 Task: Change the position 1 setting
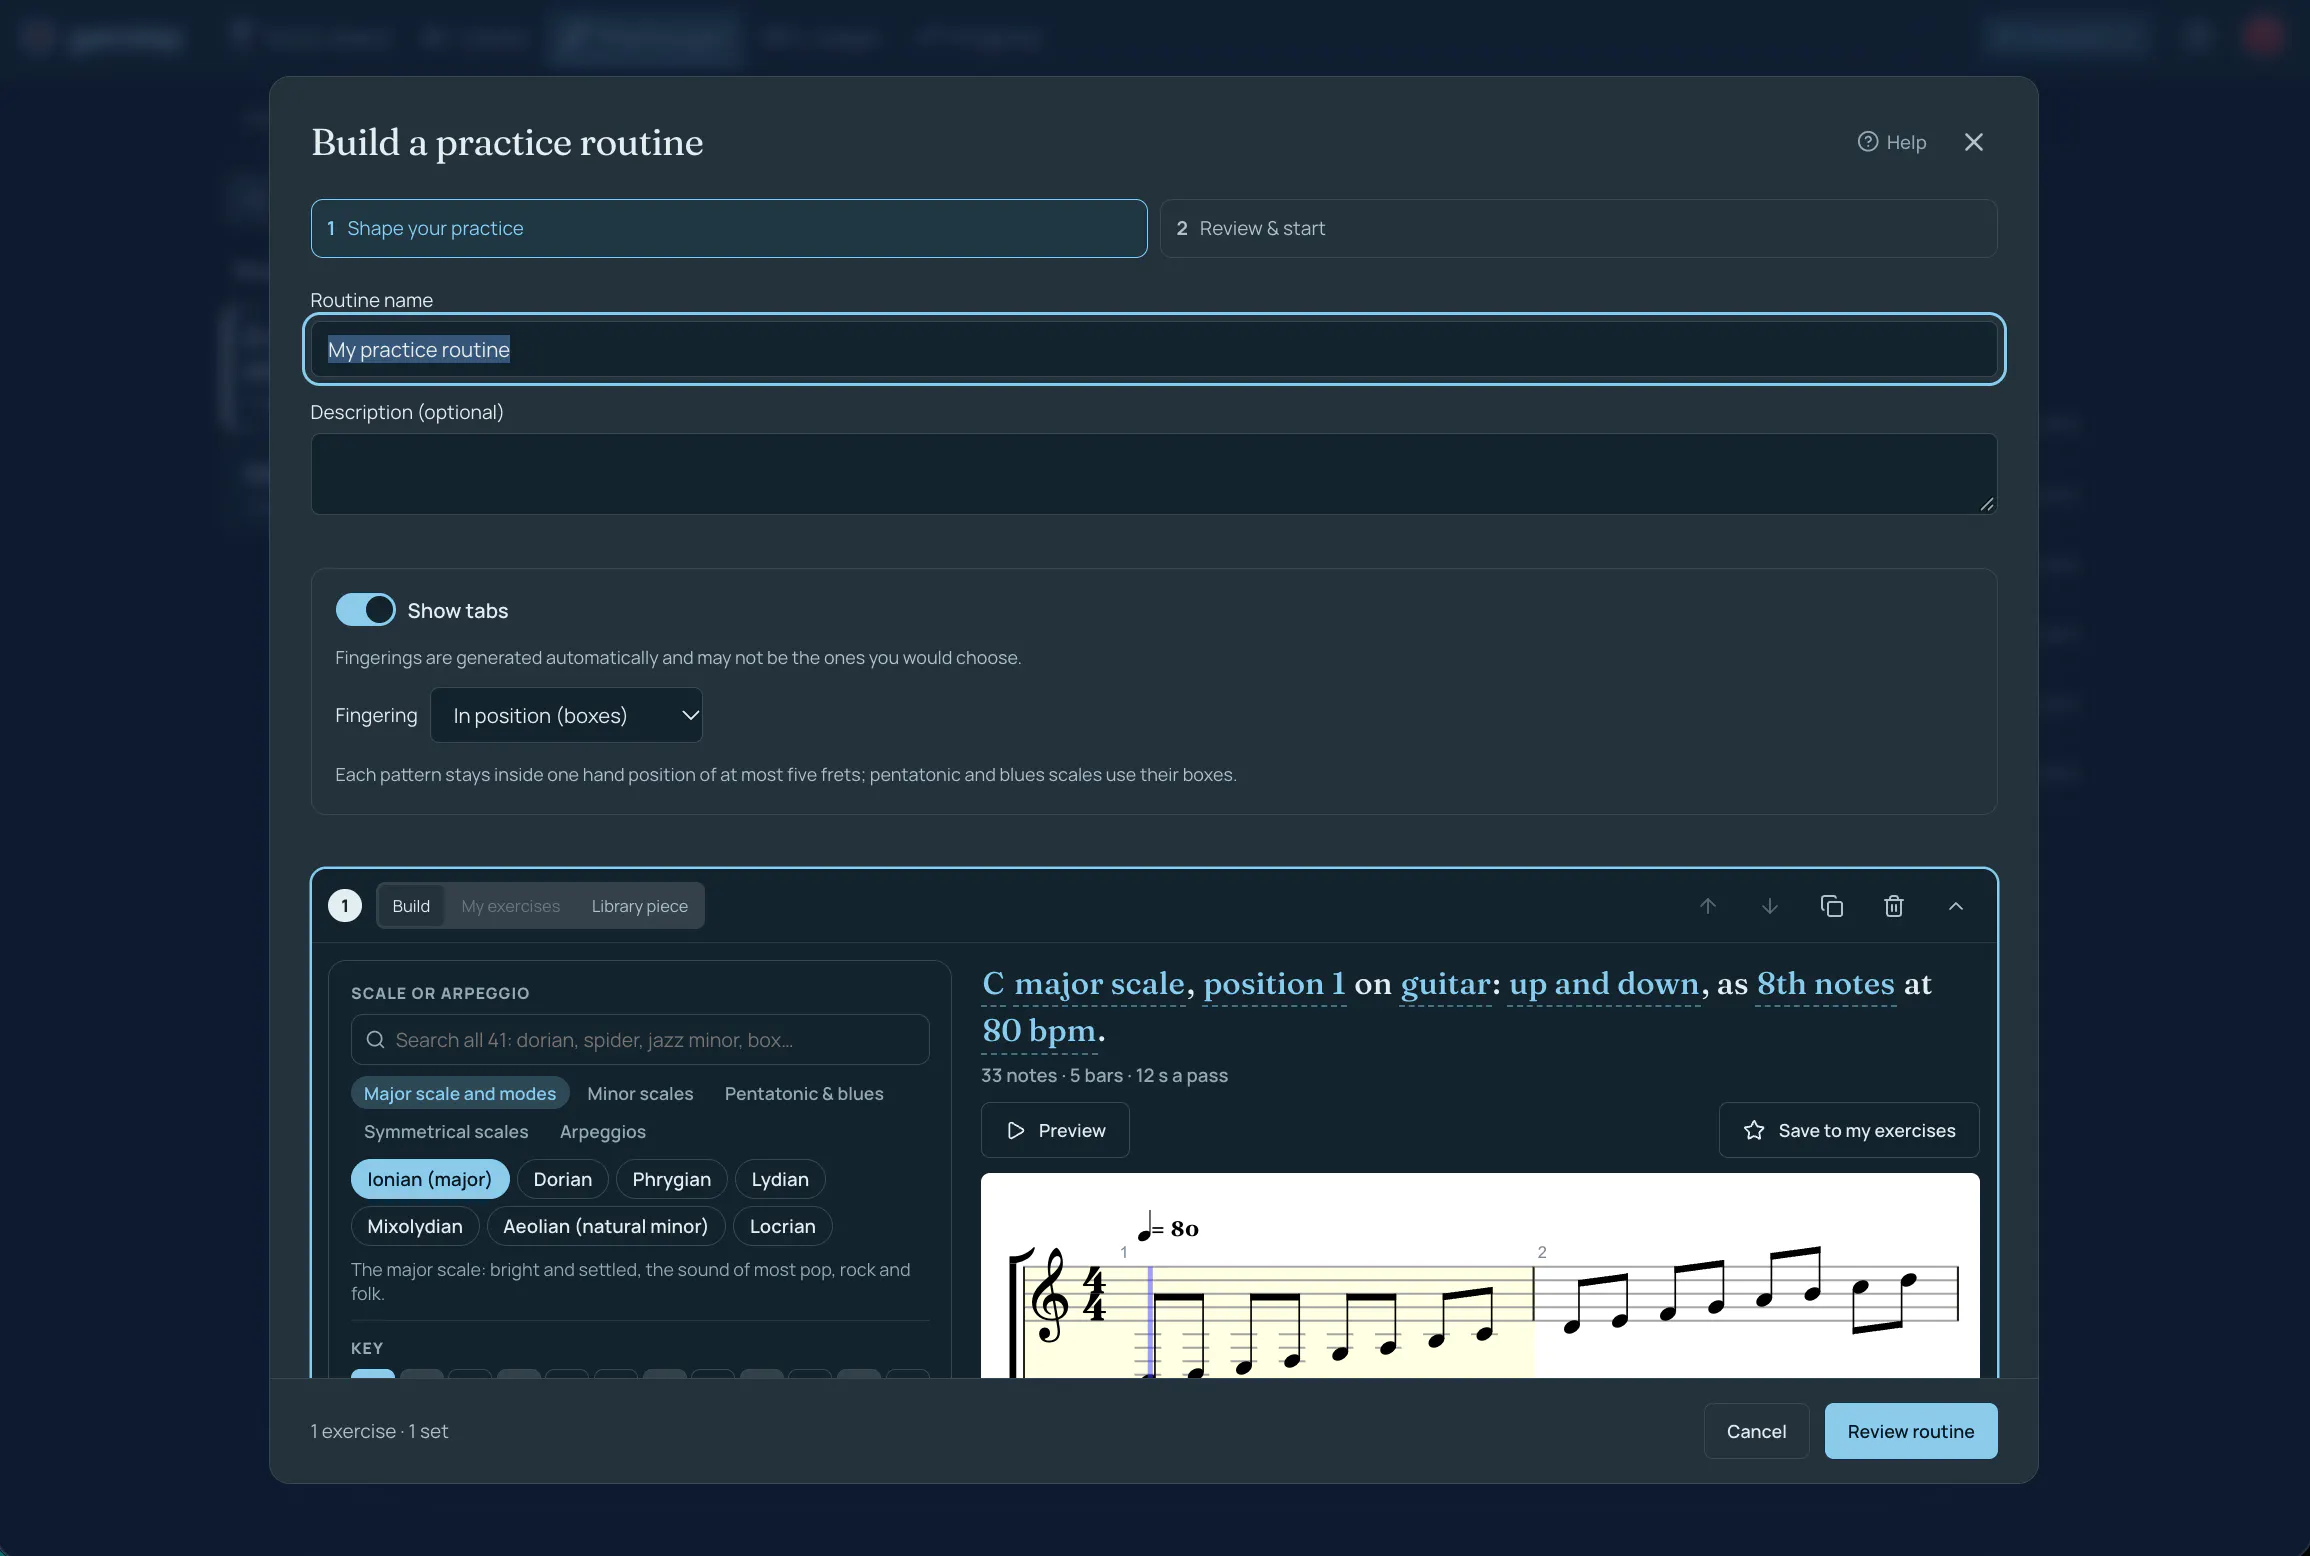[1274, 984]
